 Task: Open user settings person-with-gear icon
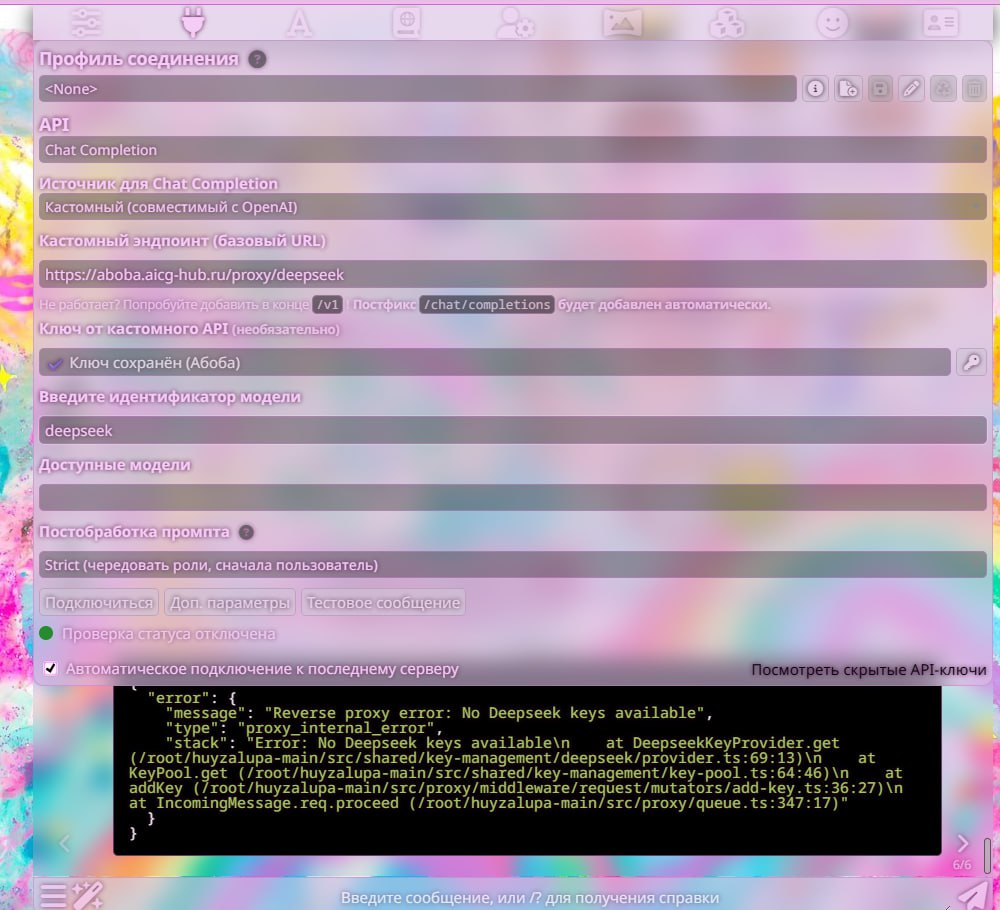[515, 24]
